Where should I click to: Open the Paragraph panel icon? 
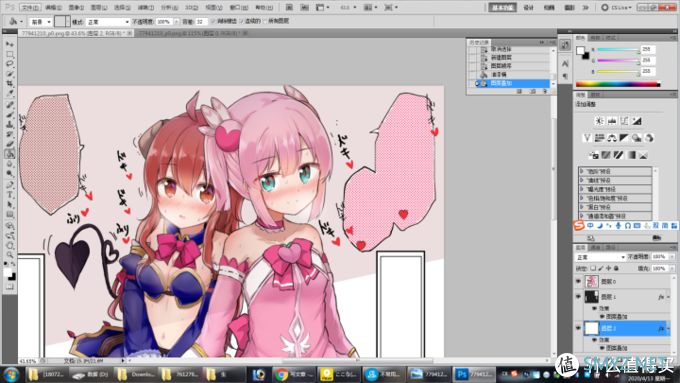(565, 76)
